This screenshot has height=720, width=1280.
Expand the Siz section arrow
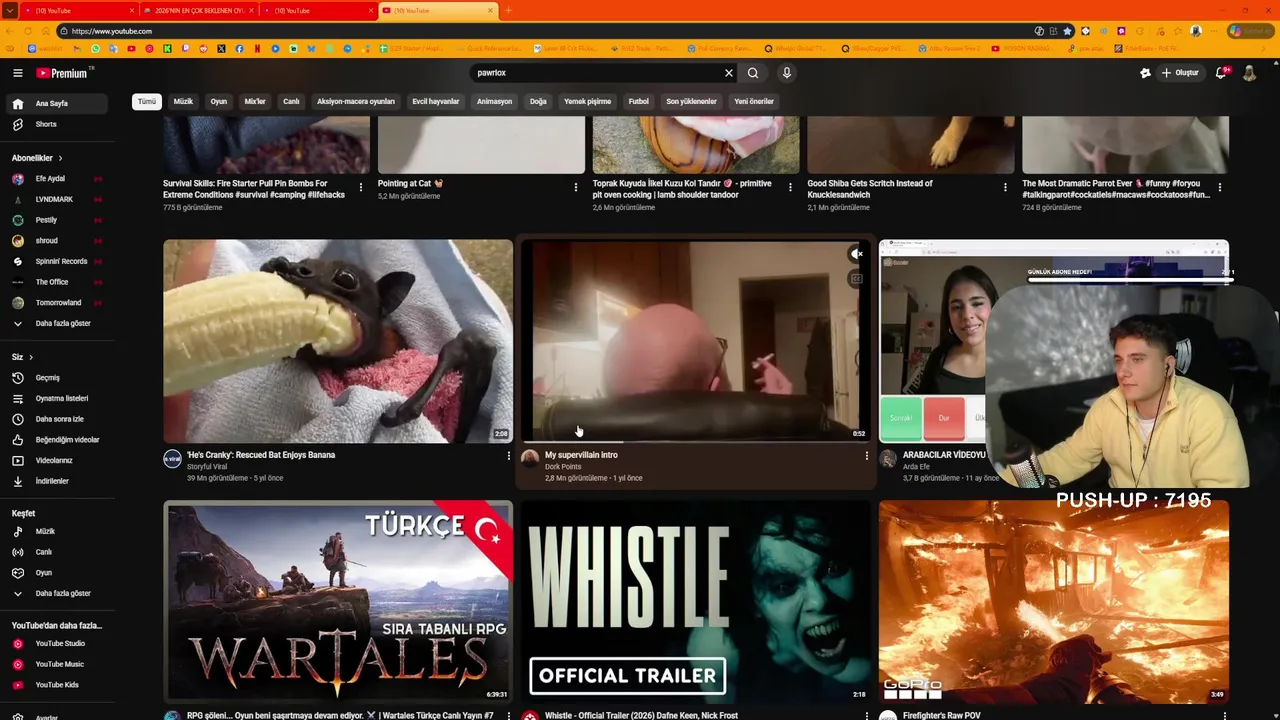pyautogui.click(x=31, y=357)
